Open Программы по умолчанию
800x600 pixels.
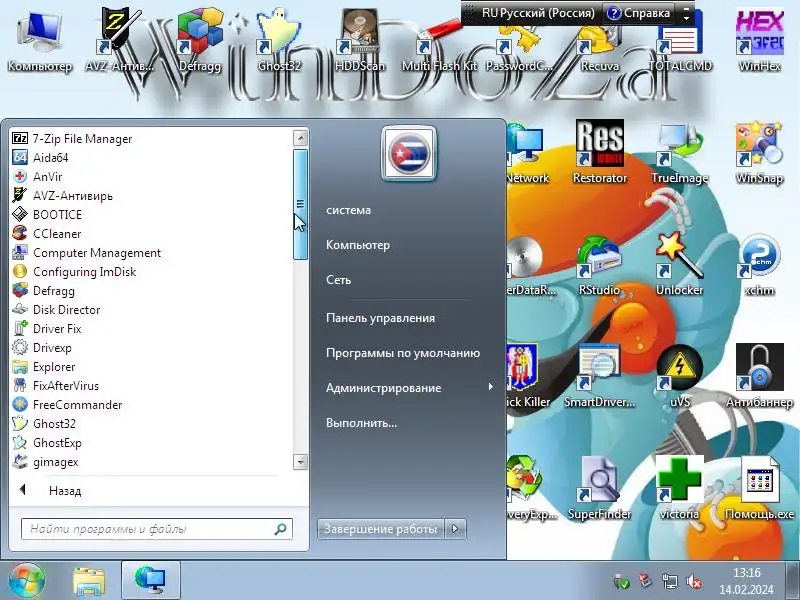[403, 353]
